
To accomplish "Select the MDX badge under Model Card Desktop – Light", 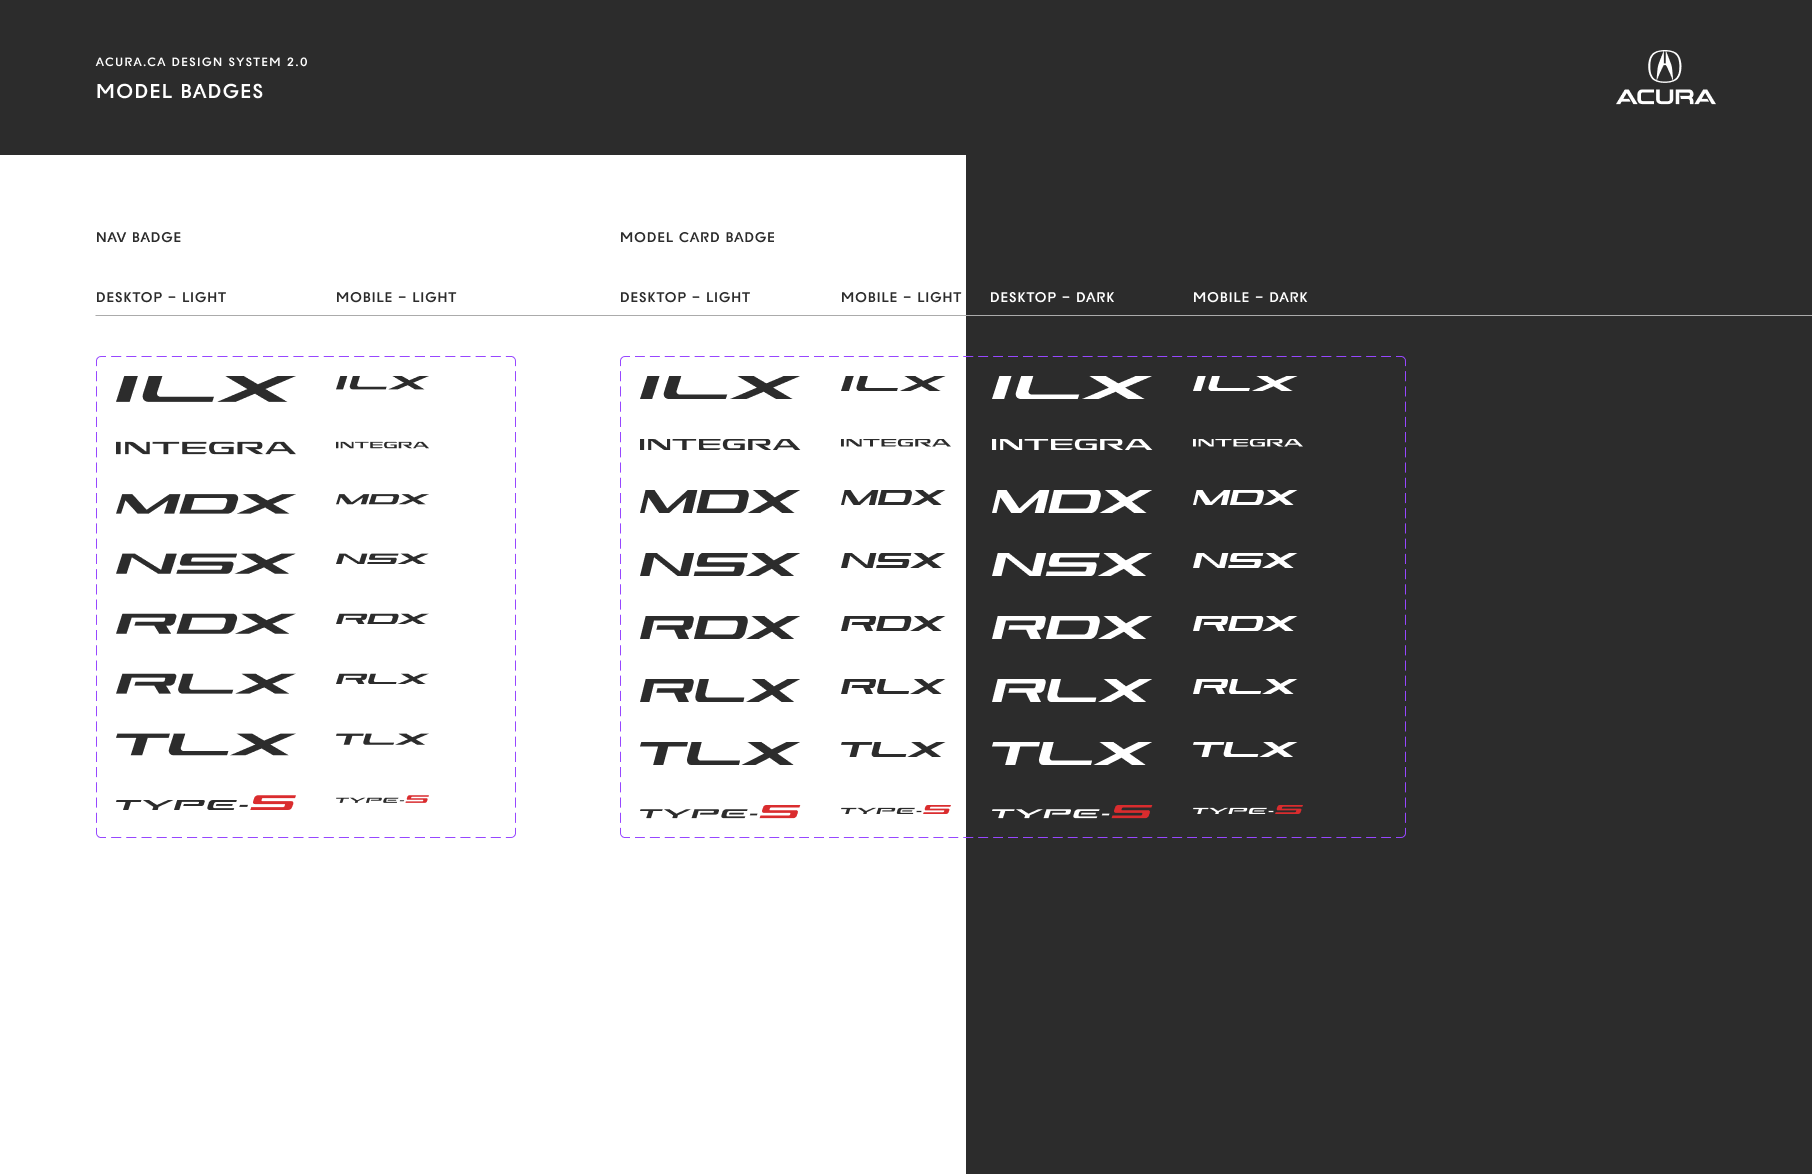I will click(x=719, y=501).
